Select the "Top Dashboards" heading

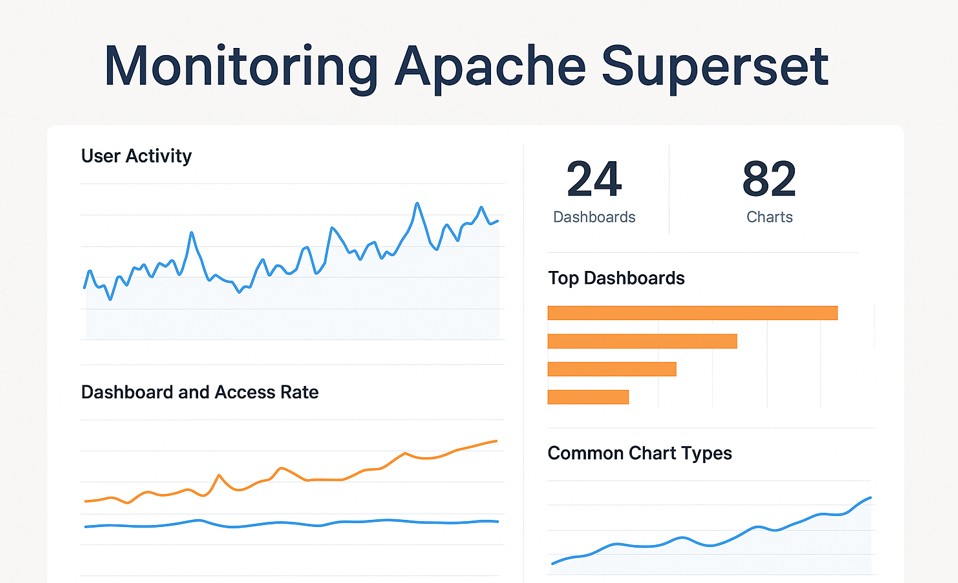[616, 278]
